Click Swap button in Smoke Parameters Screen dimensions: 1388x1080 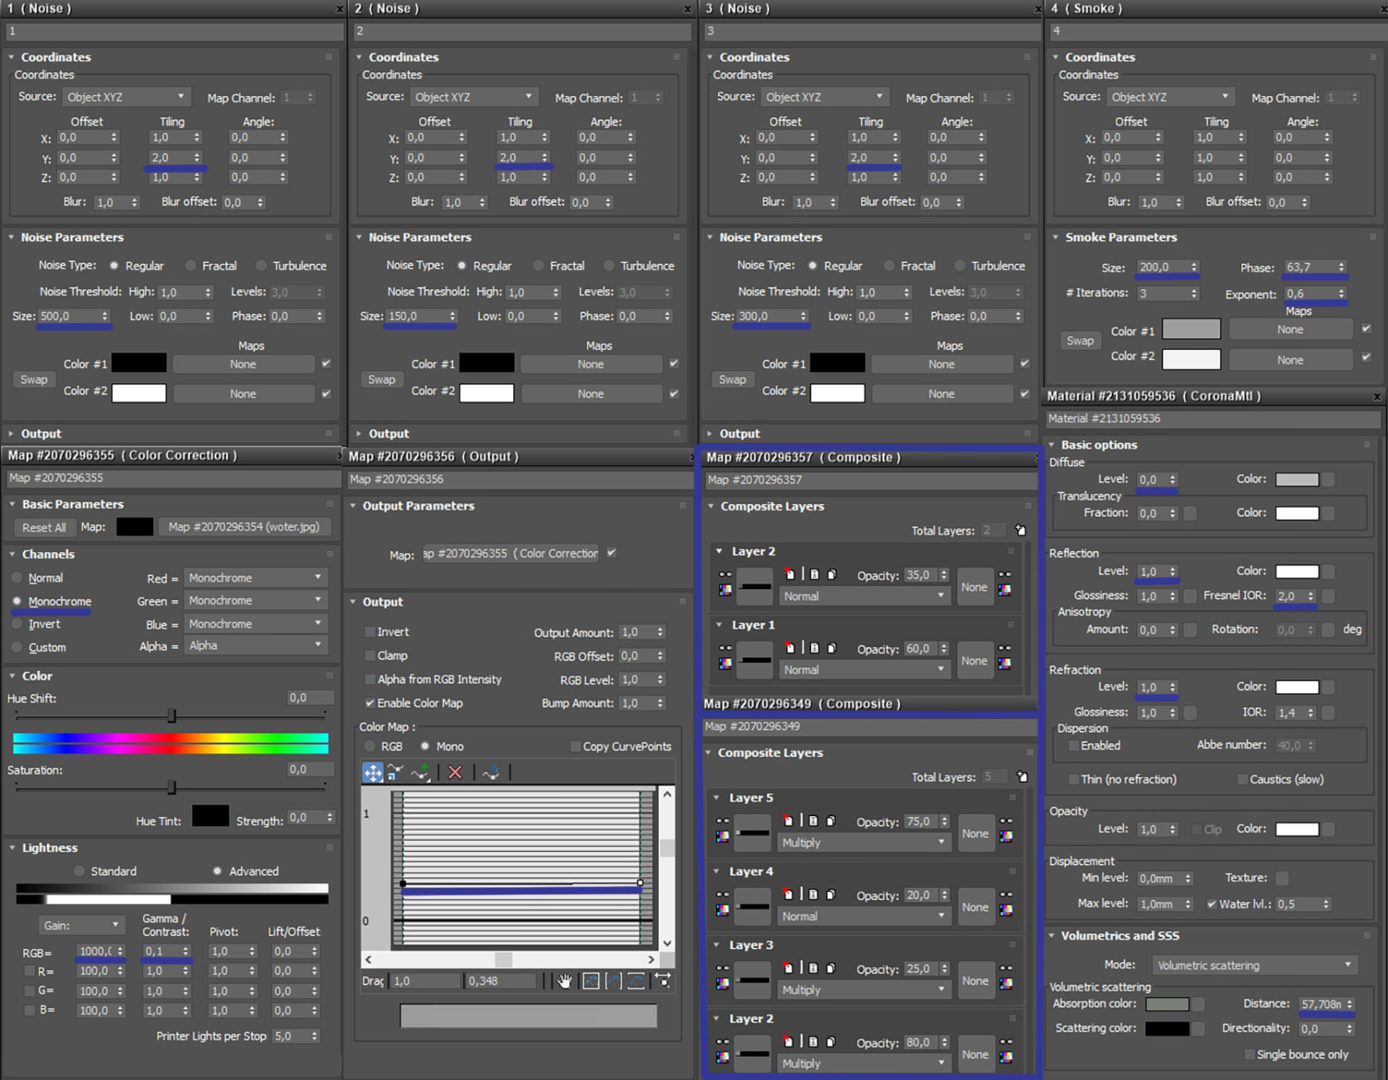point(1080,341)
